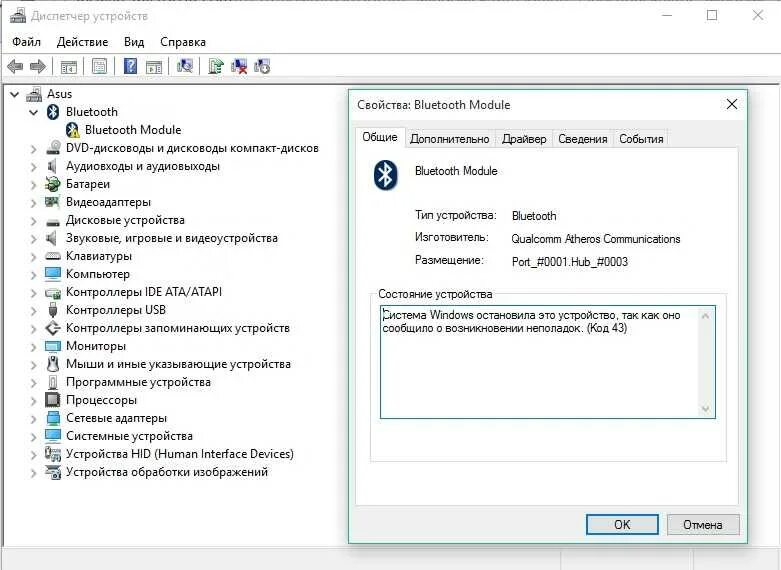Click the Properties toolbar icon
The height and width of the screenshot is (570, 781).
click(100, 66)
